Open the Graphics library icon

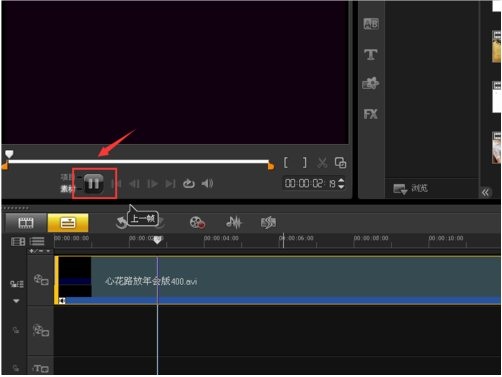371,83
